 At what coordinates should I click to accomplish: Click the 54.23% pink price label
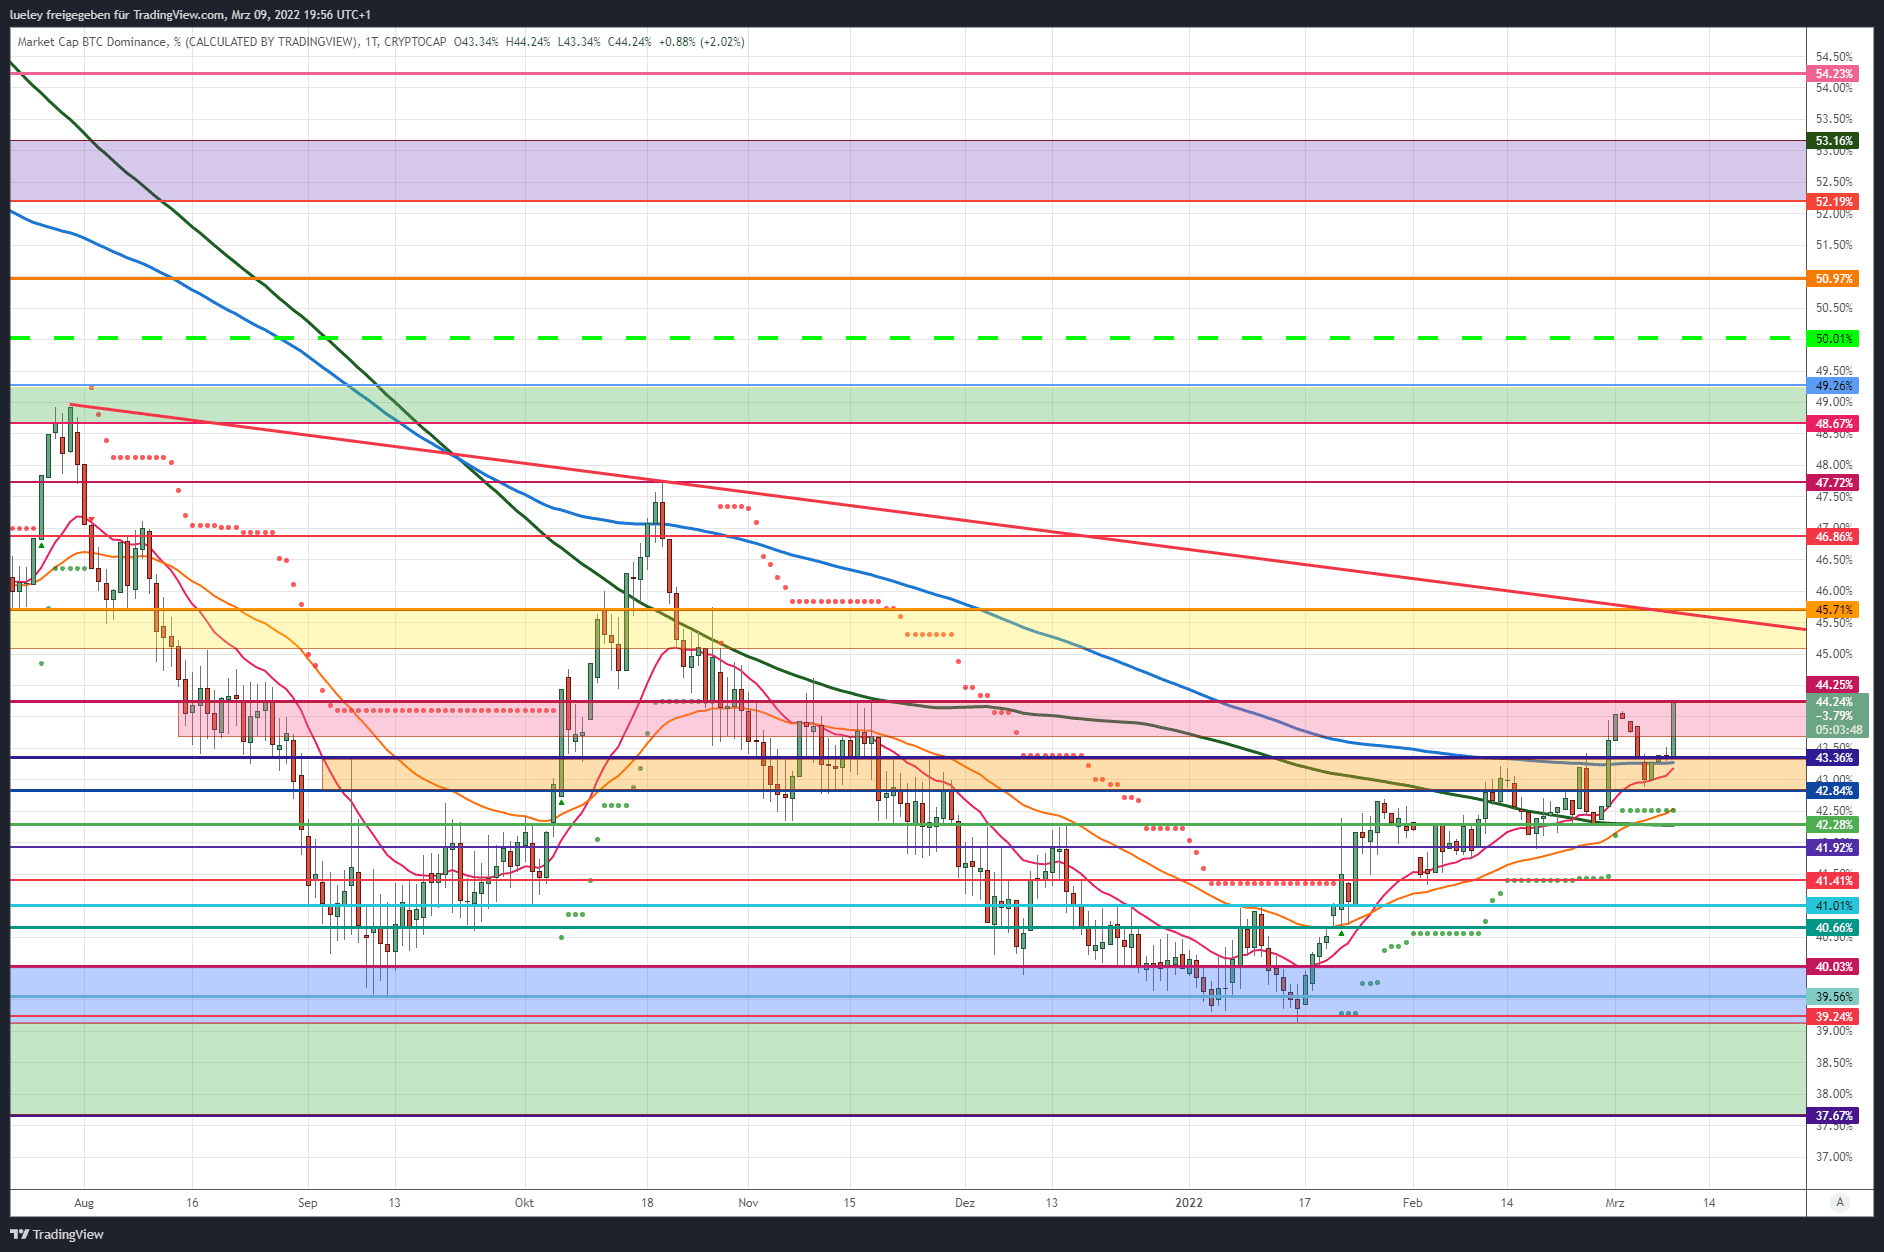click(1833, 74)
